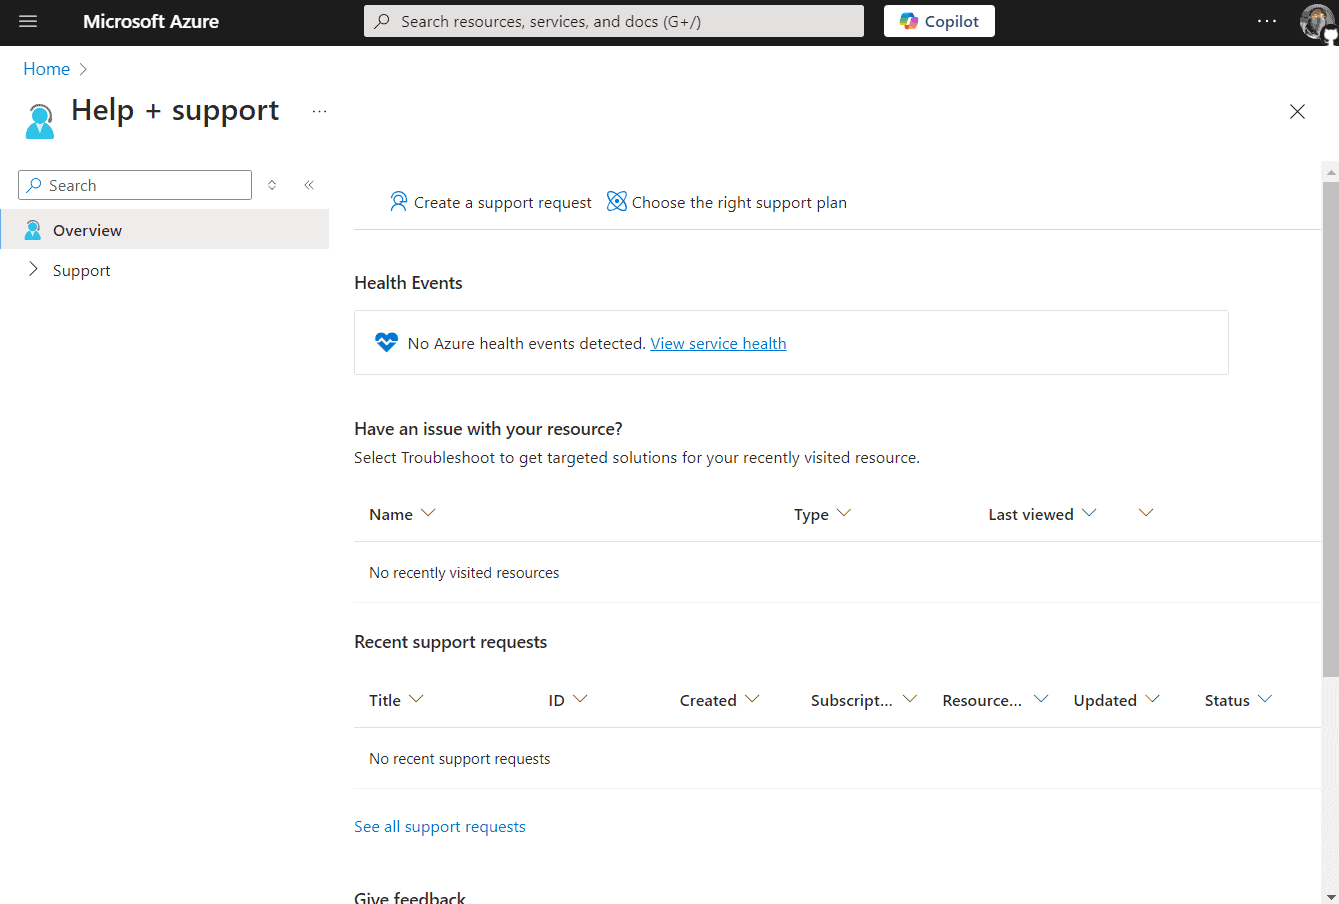The height and width of the screenshot is (904, 1339).
Task: Close the Help + support blade
Action: point(1297,111)
